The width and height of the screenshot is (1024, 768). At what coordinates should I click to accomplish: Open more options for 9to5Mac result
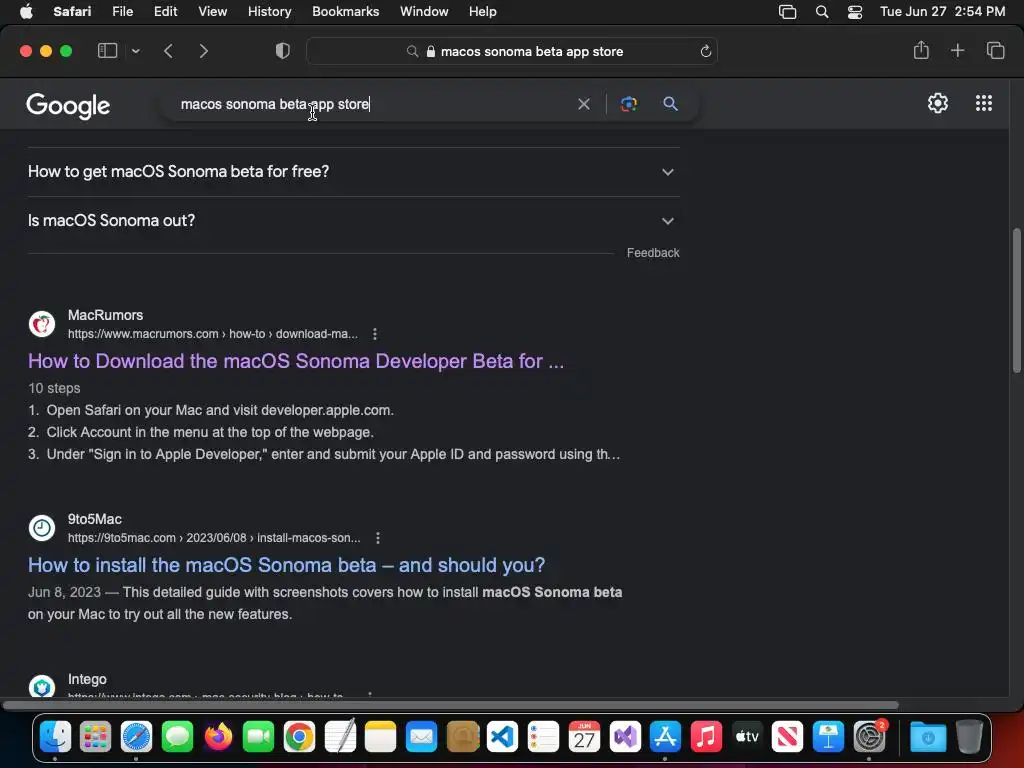pos(378,537)
